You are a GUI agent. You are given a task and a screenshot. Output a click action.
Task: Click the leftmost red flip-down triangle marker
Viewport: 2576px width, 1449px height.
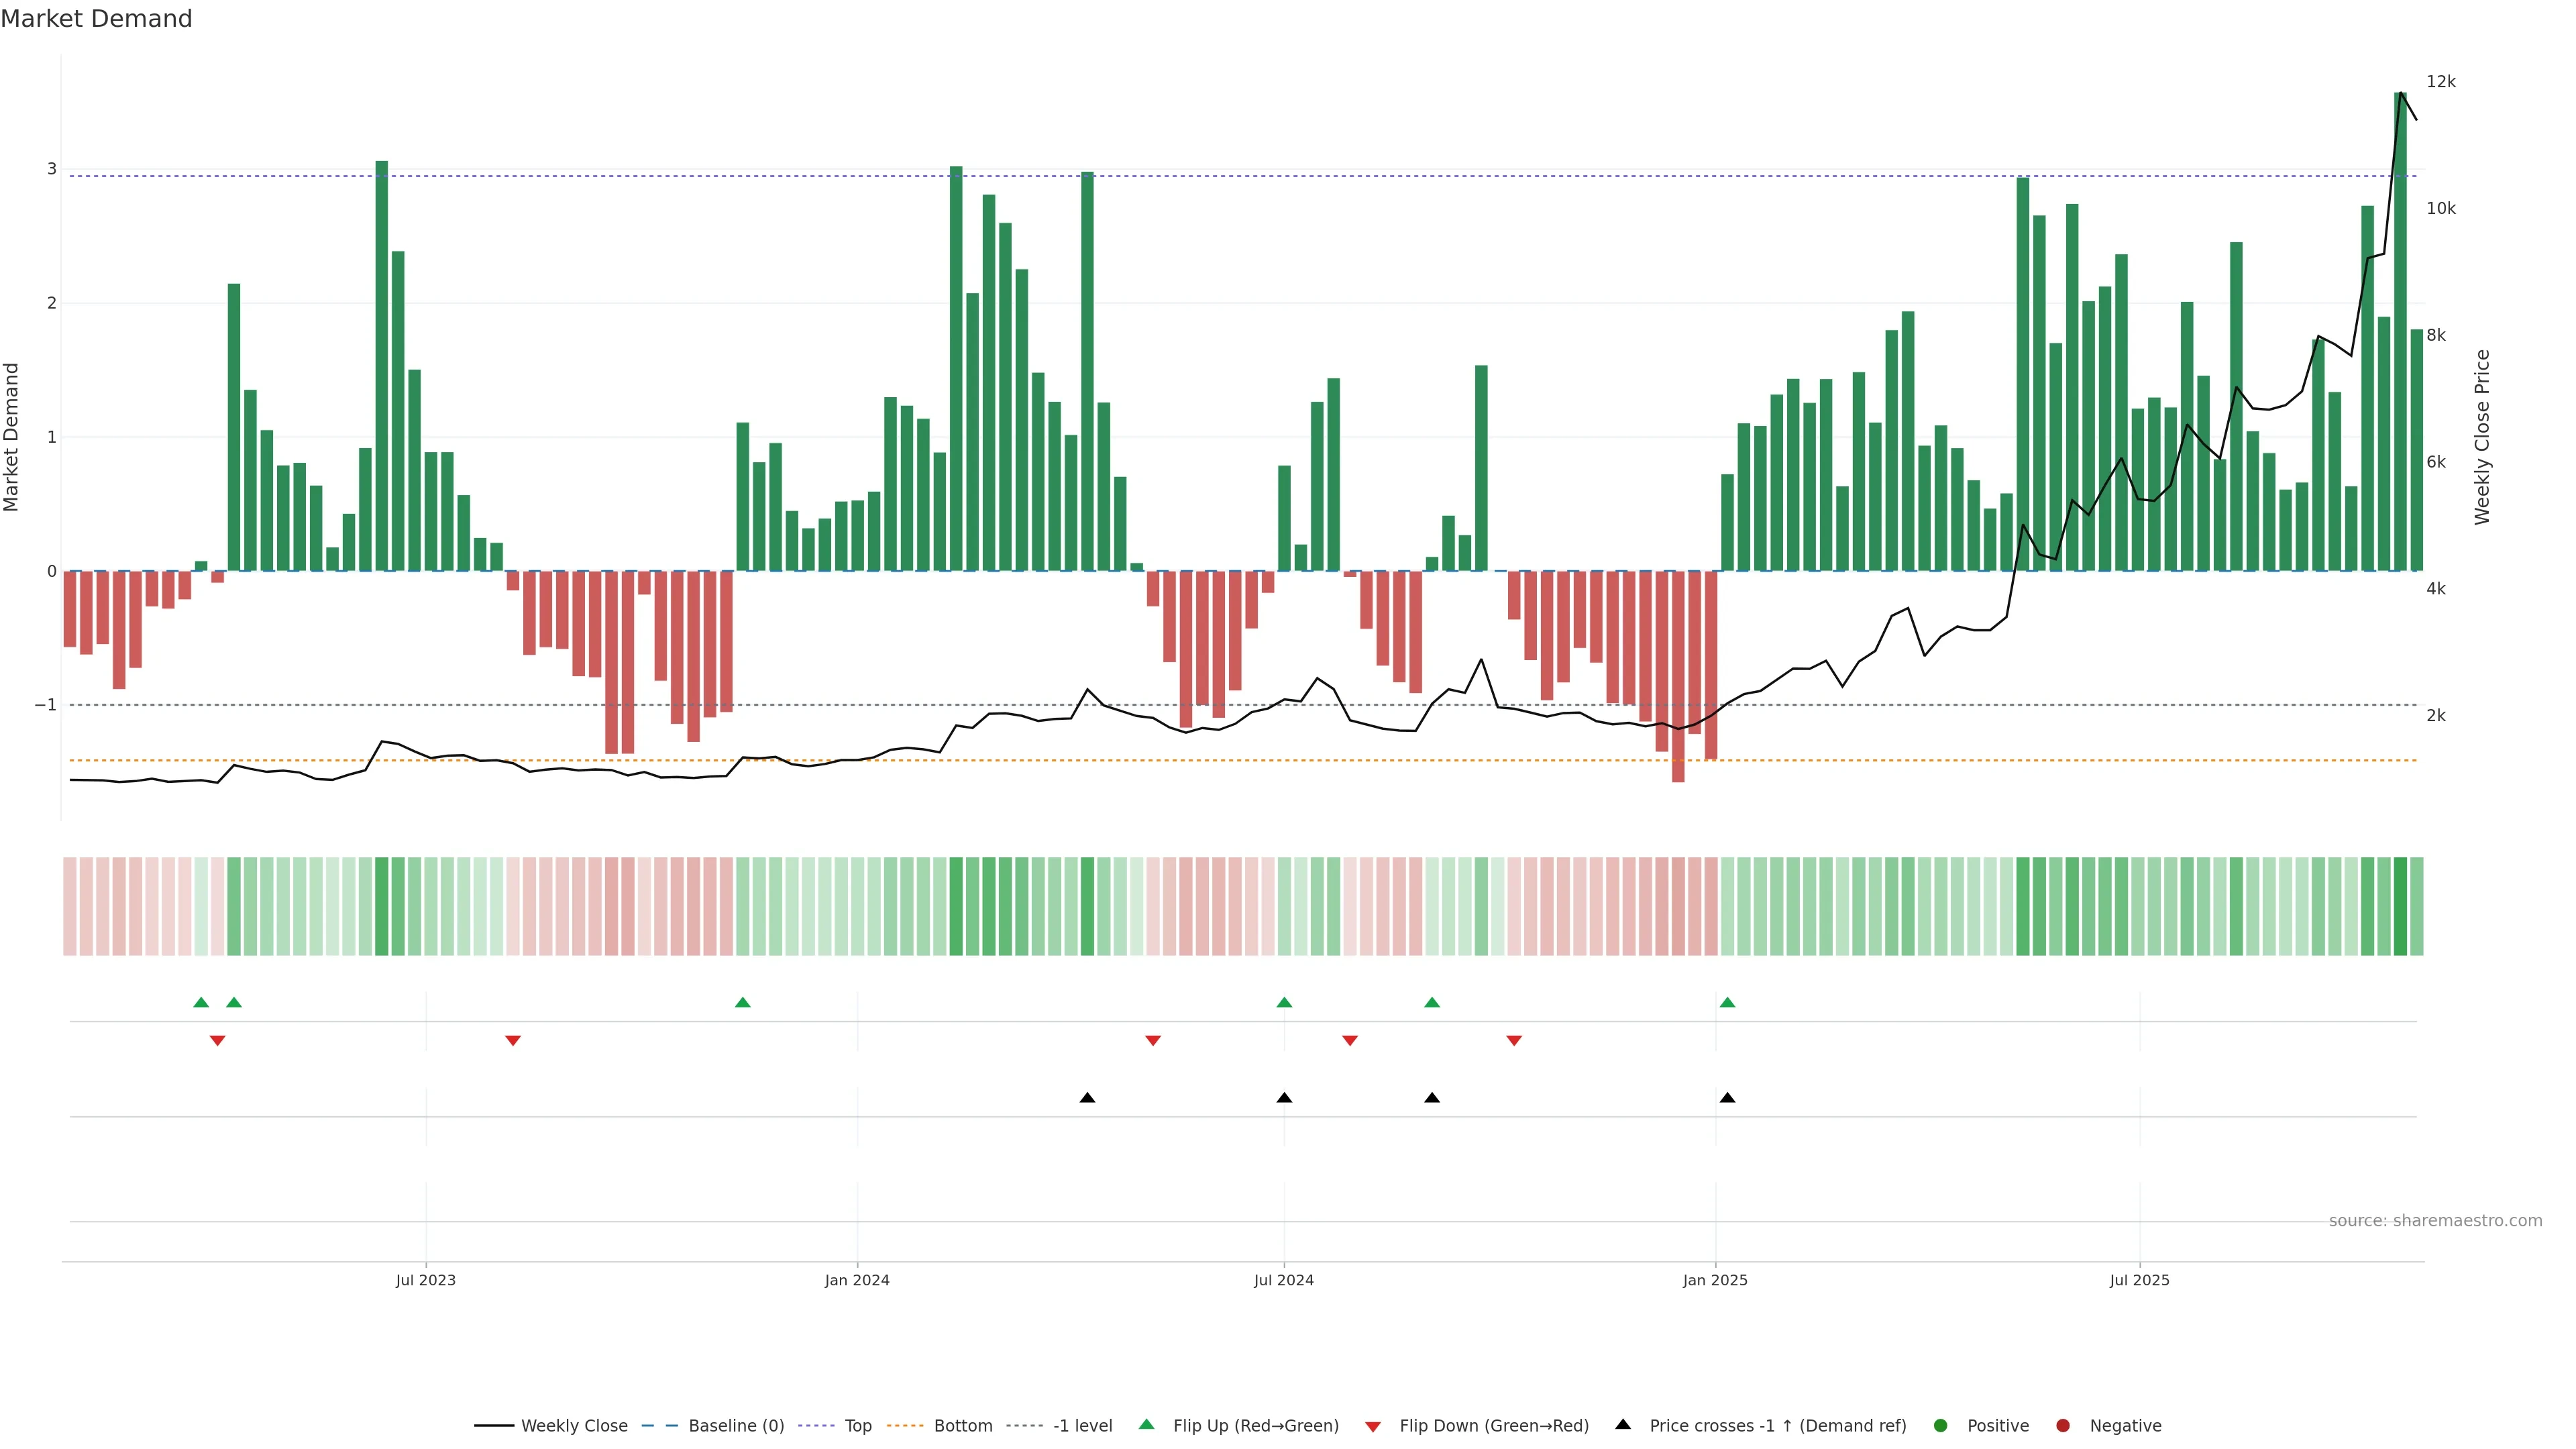(x=217, y=1041)
